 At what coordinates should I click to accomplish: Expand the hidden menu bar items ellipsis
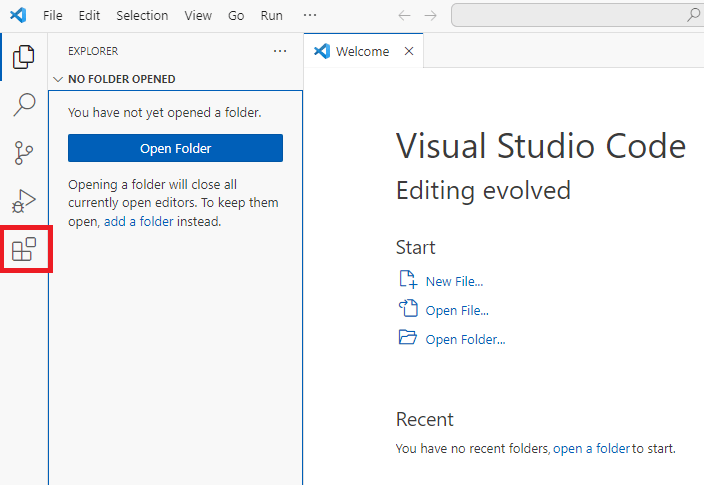coord(310,16)
